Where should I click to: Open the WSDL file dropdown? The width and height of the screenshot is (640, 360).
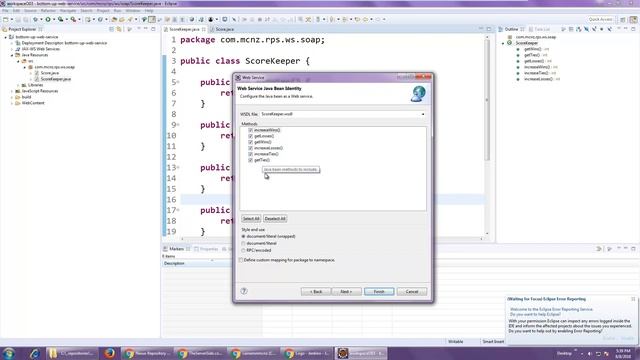423,114
